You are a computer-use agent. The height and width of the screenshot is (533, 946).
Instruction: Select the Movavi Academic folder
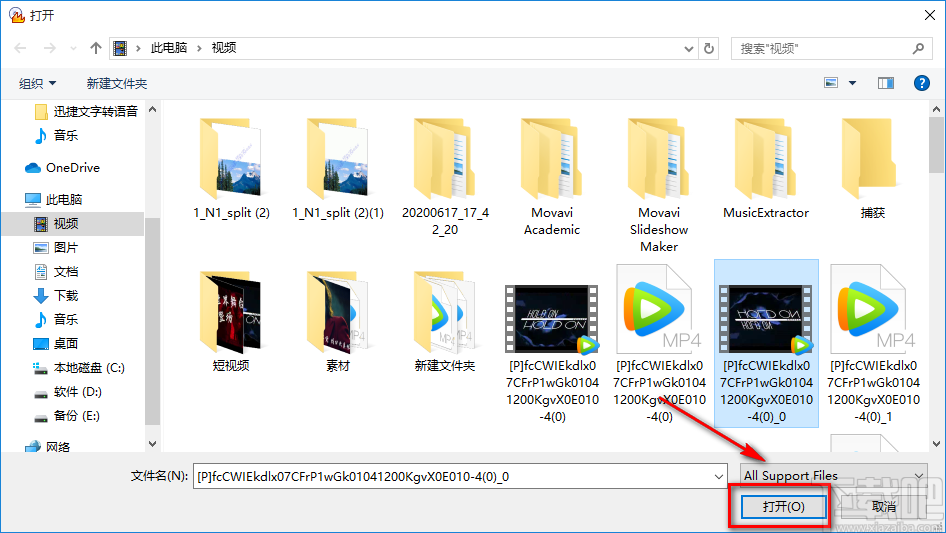pos(552,177)
